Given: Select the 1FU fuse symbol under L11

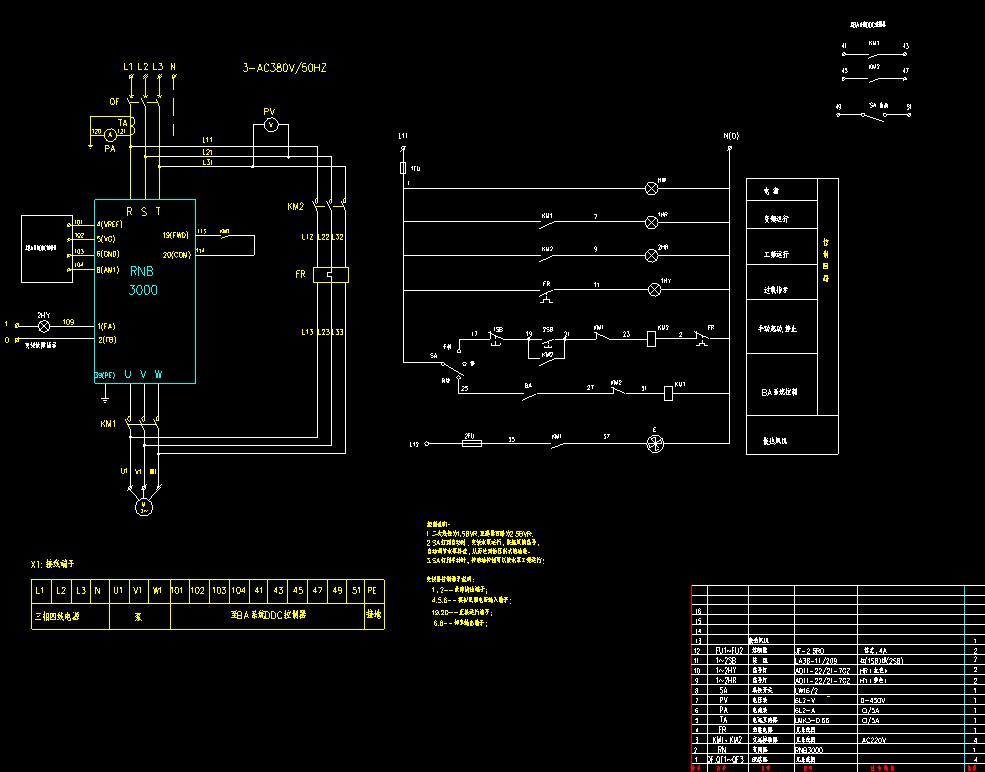Looking at the screenshot, I should [x=403, y=168].
